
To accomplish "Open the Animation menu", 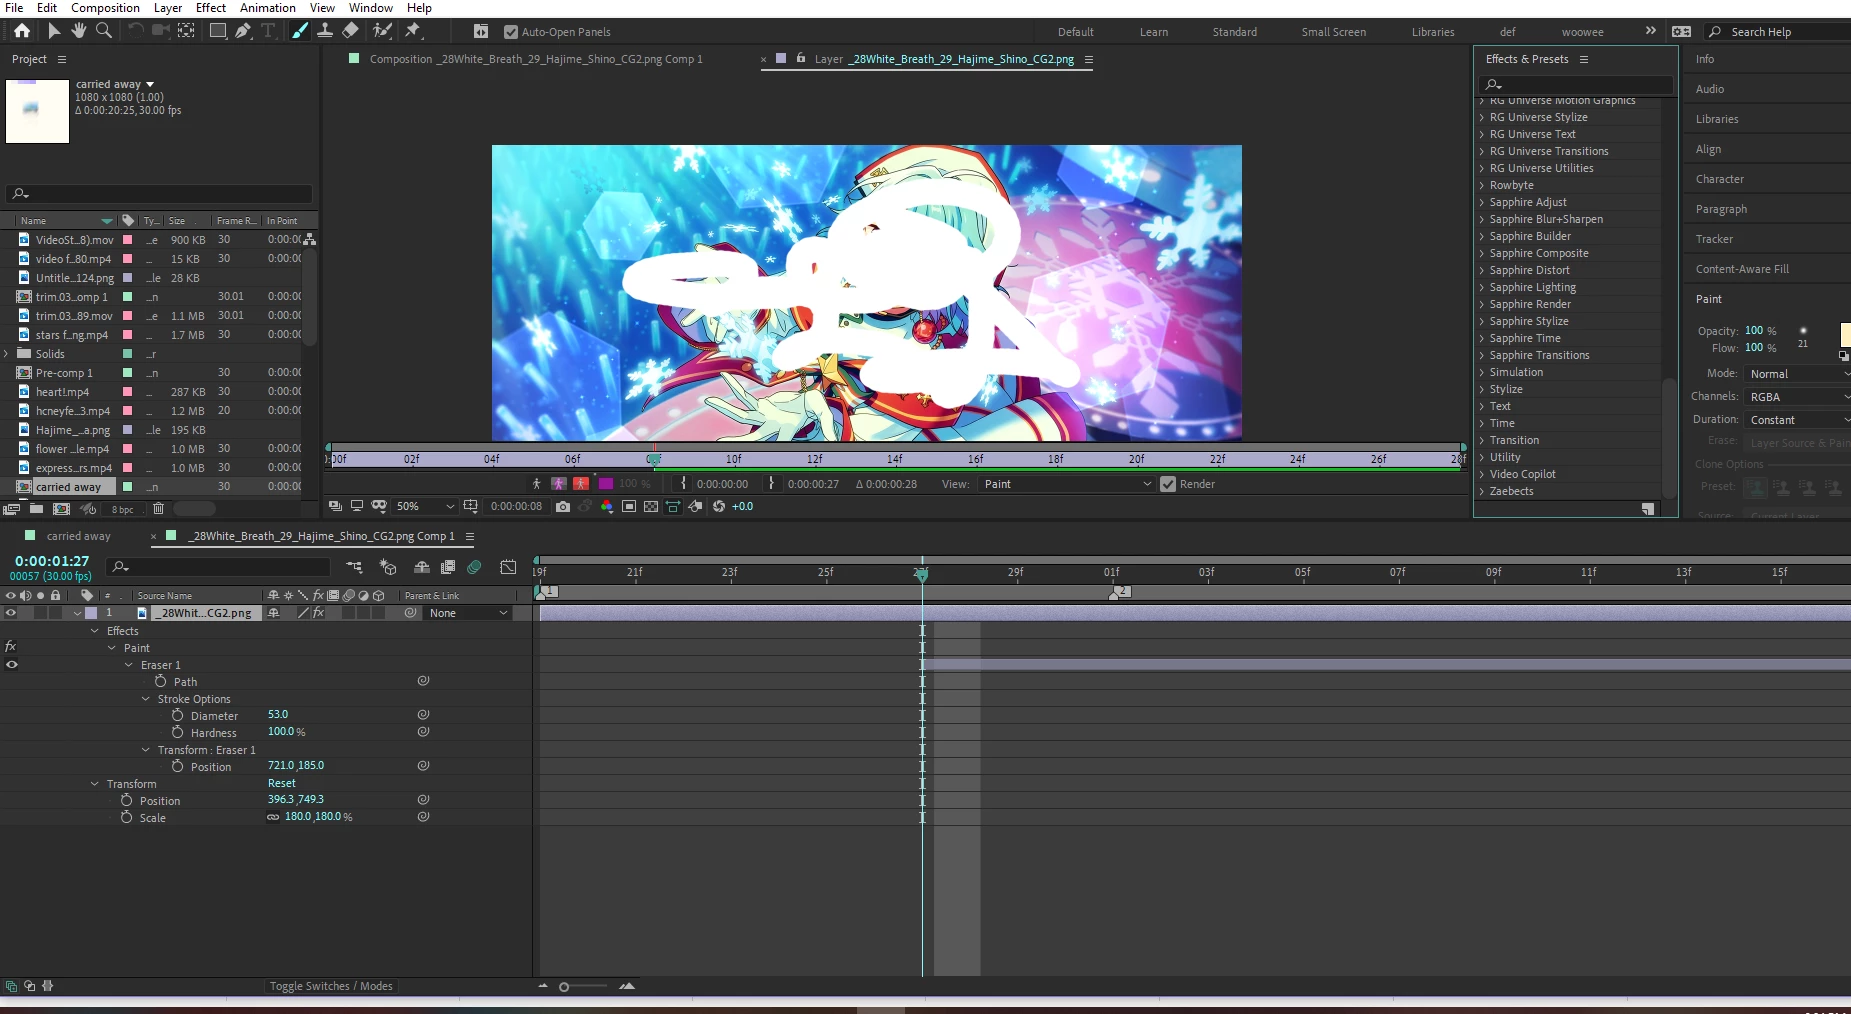I will (267, 8).
